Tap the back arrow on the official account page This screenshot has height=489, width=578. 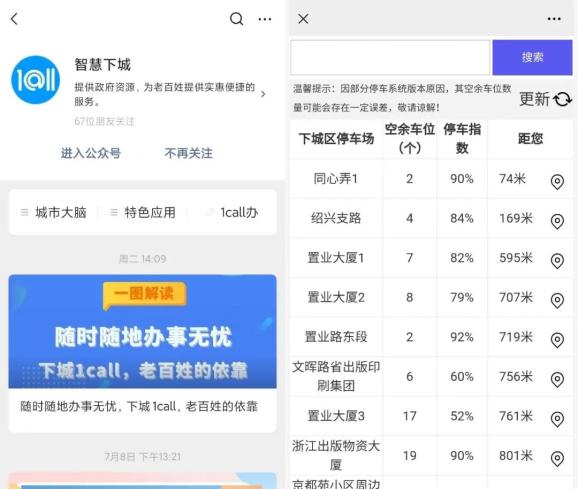pyautogui.click(x=14, y=19)
